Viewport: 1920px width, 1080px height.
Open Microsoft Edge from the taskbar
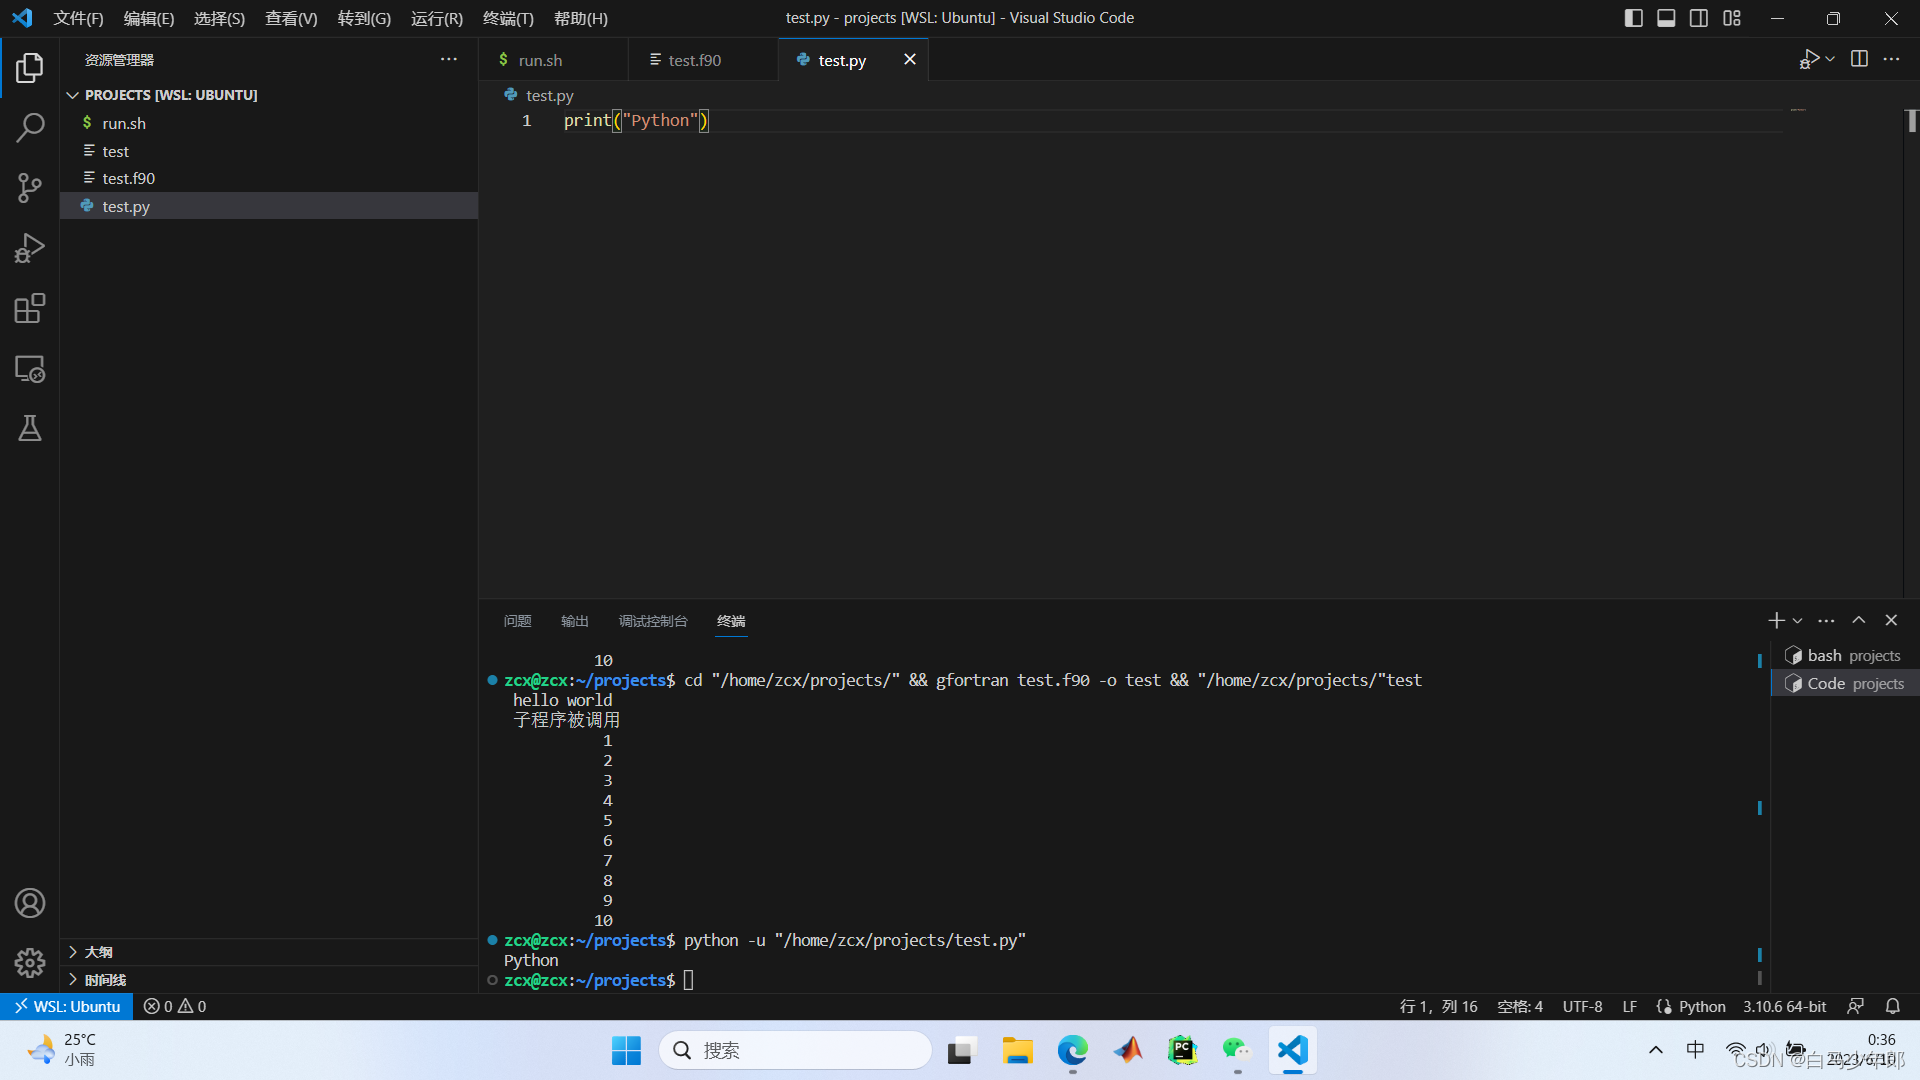(1073, 1050)
